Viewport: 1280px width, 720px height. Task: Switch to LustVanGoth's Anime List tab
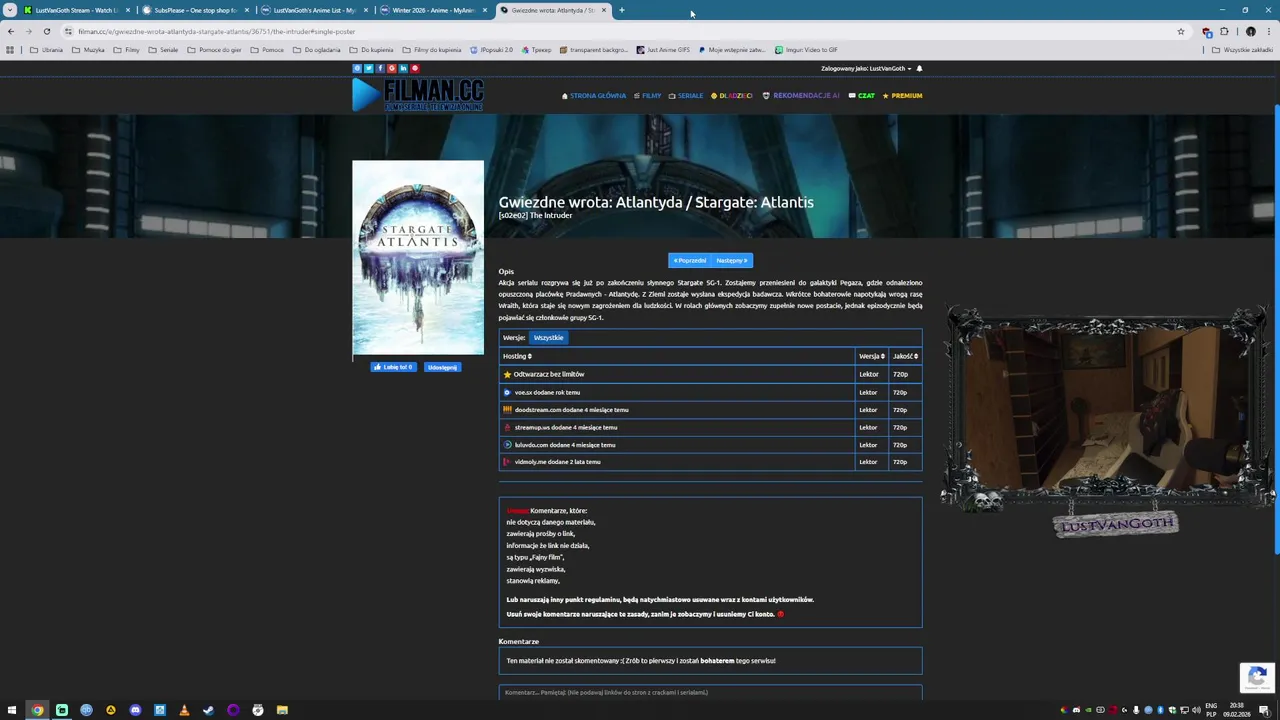pos(314,10)
